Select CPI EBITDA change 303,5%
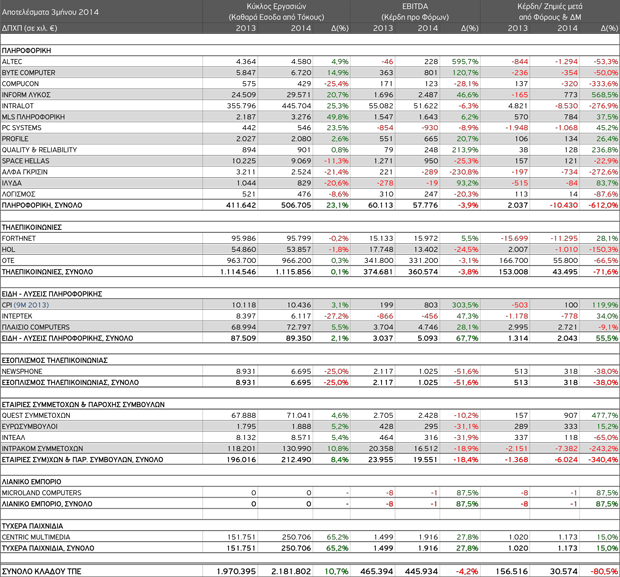This screenshot has height=577, width=620. (x=465, y=305)
